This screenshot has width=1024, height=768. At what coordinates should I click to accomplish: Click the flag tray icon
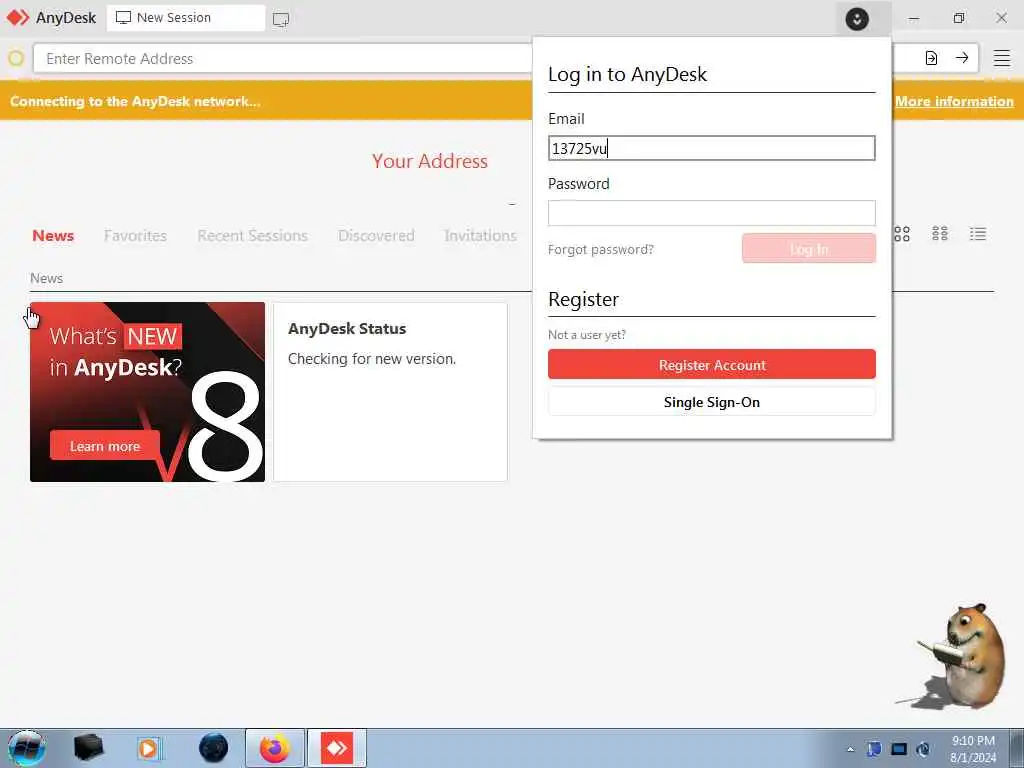coord(874,749)
